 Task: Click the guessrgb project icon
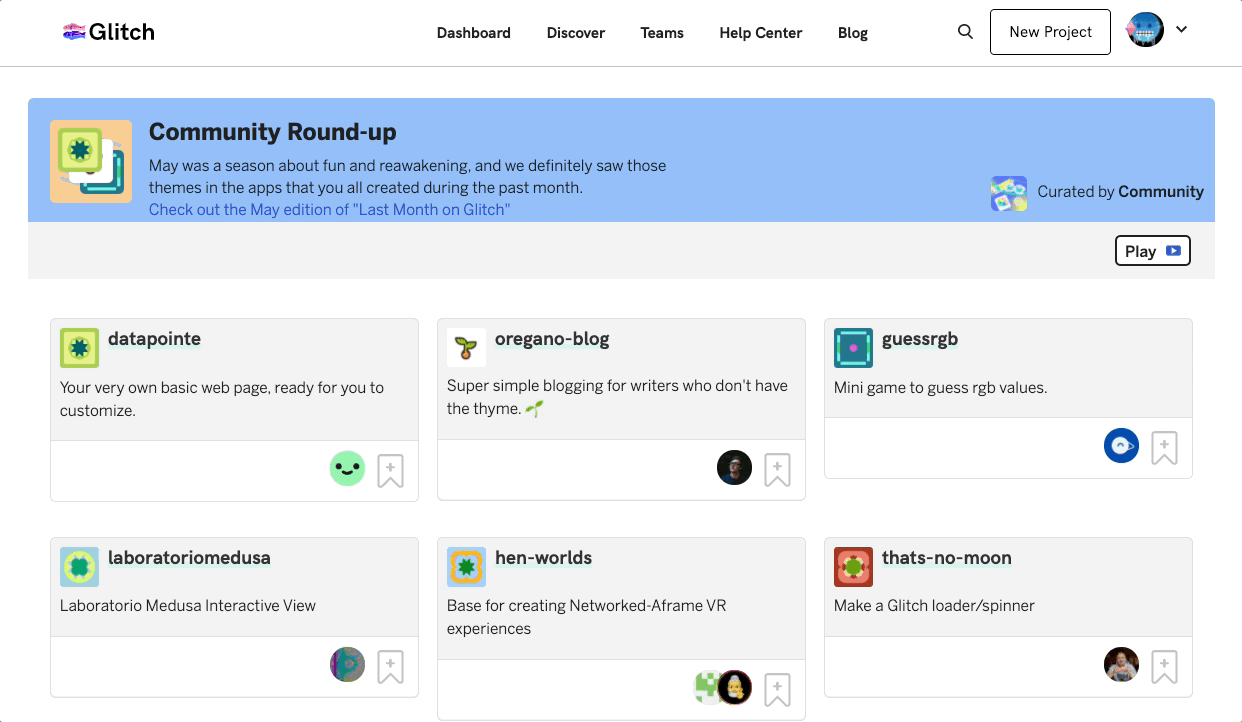(853, 348)
